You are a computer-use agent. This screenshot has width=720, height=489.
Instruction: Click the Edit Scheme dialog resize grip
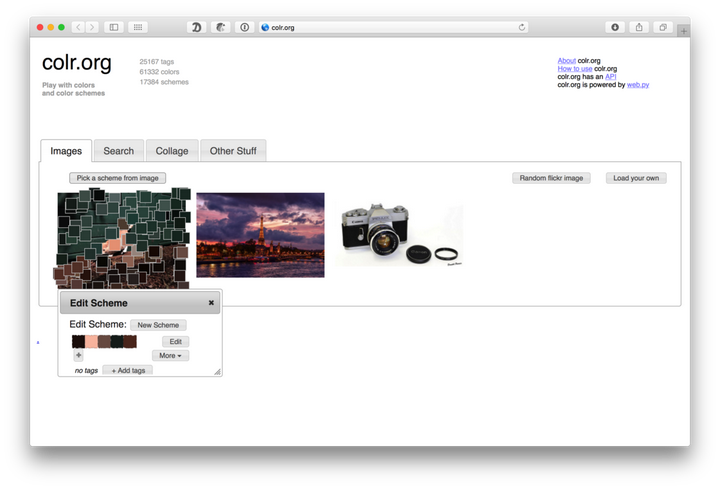pos(217,371)
